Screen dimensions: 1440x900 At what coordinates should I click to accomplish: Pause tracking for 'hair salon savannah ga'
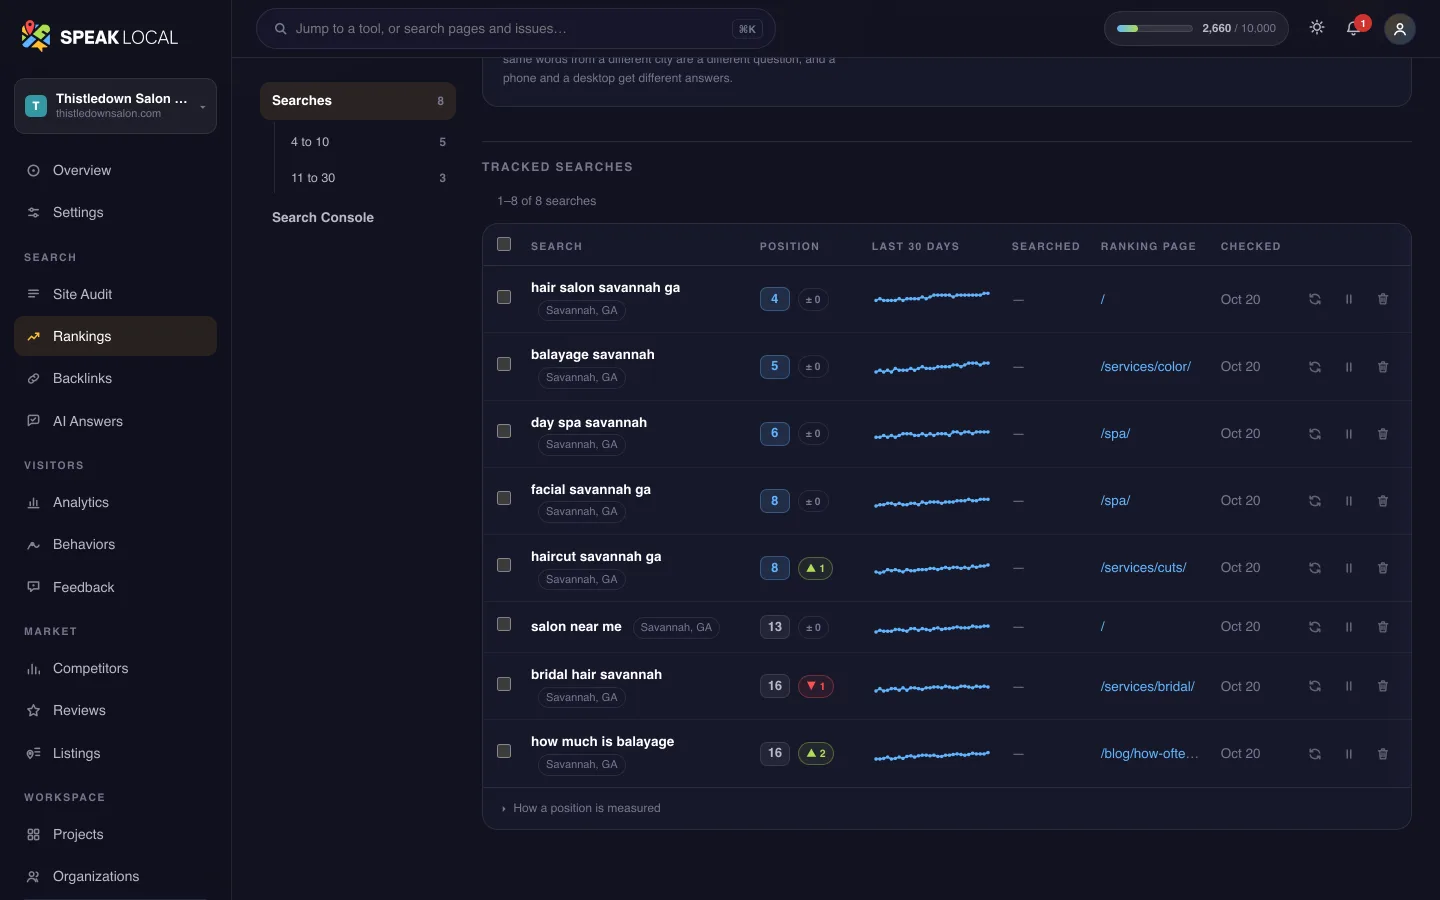[x=1349, y=299]
